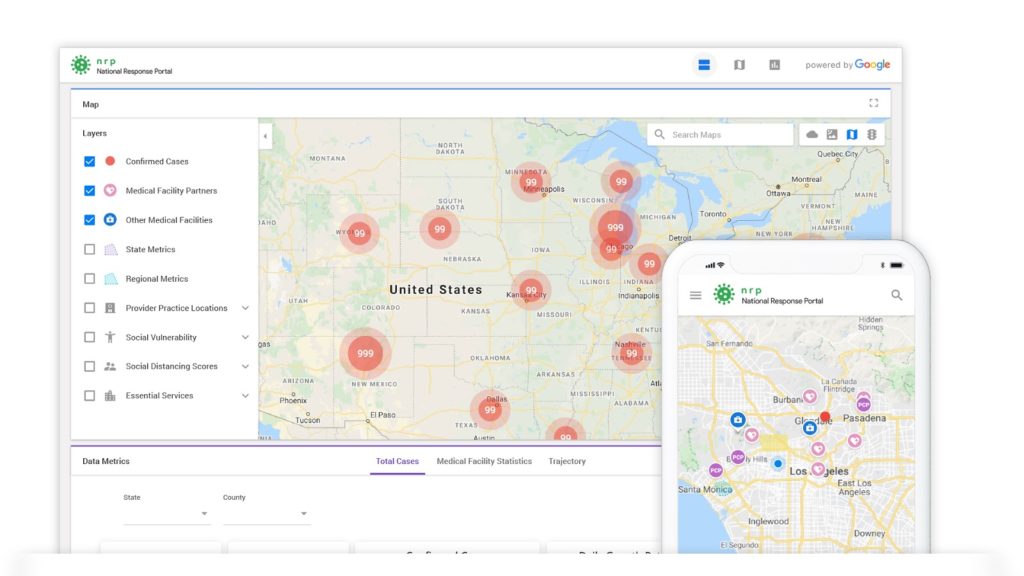Screen dimensions: 1024x576
Task: Open the chart view icon in header
Action: coord(775,65)
